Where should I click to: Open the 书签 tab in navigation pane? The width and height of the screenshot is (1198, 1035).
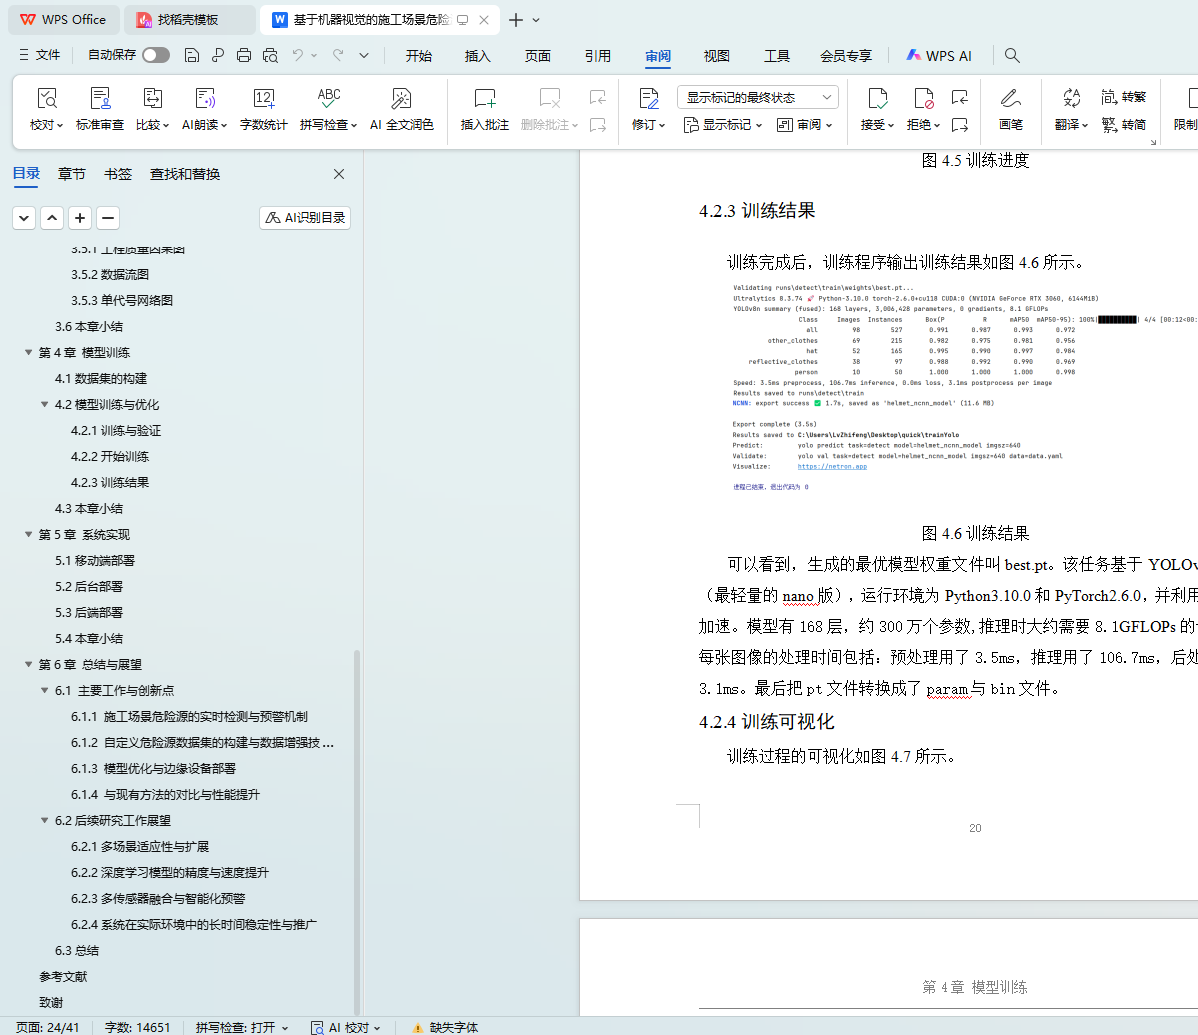(x=118, y=174)
